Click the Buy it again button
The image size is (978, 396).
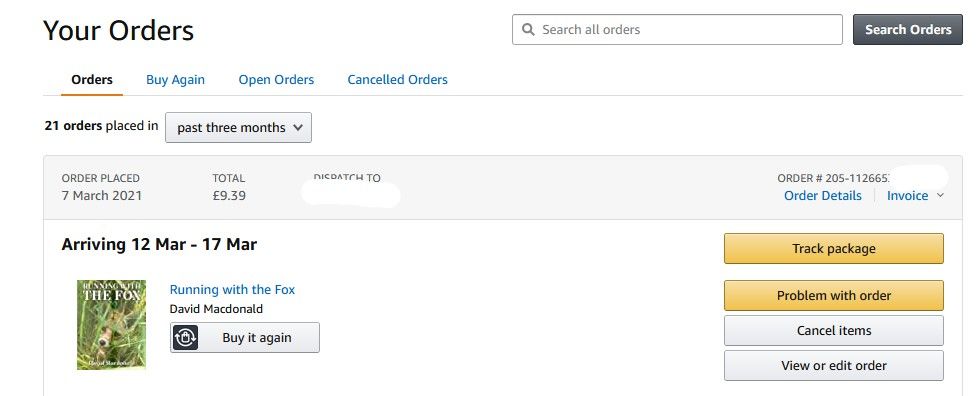pyautogui.click(x=245, y=337)
